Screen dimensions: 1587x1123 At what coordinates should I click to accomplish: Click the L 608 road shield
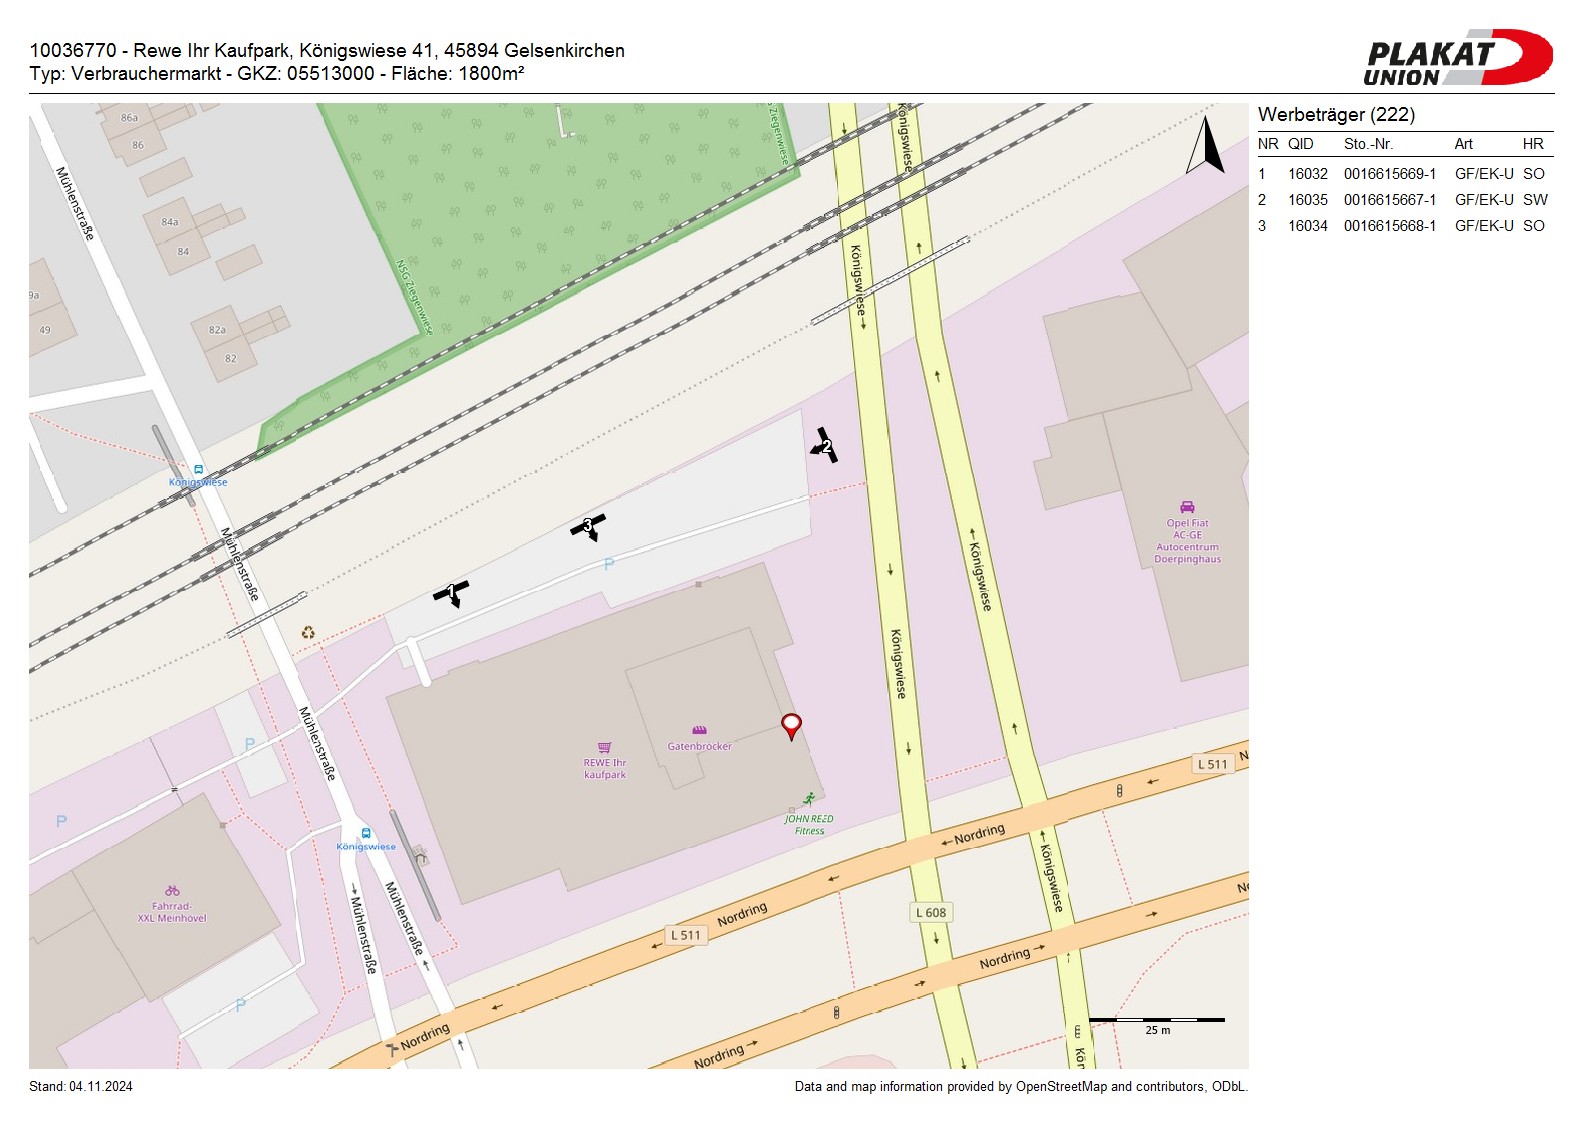click(930, 912)
